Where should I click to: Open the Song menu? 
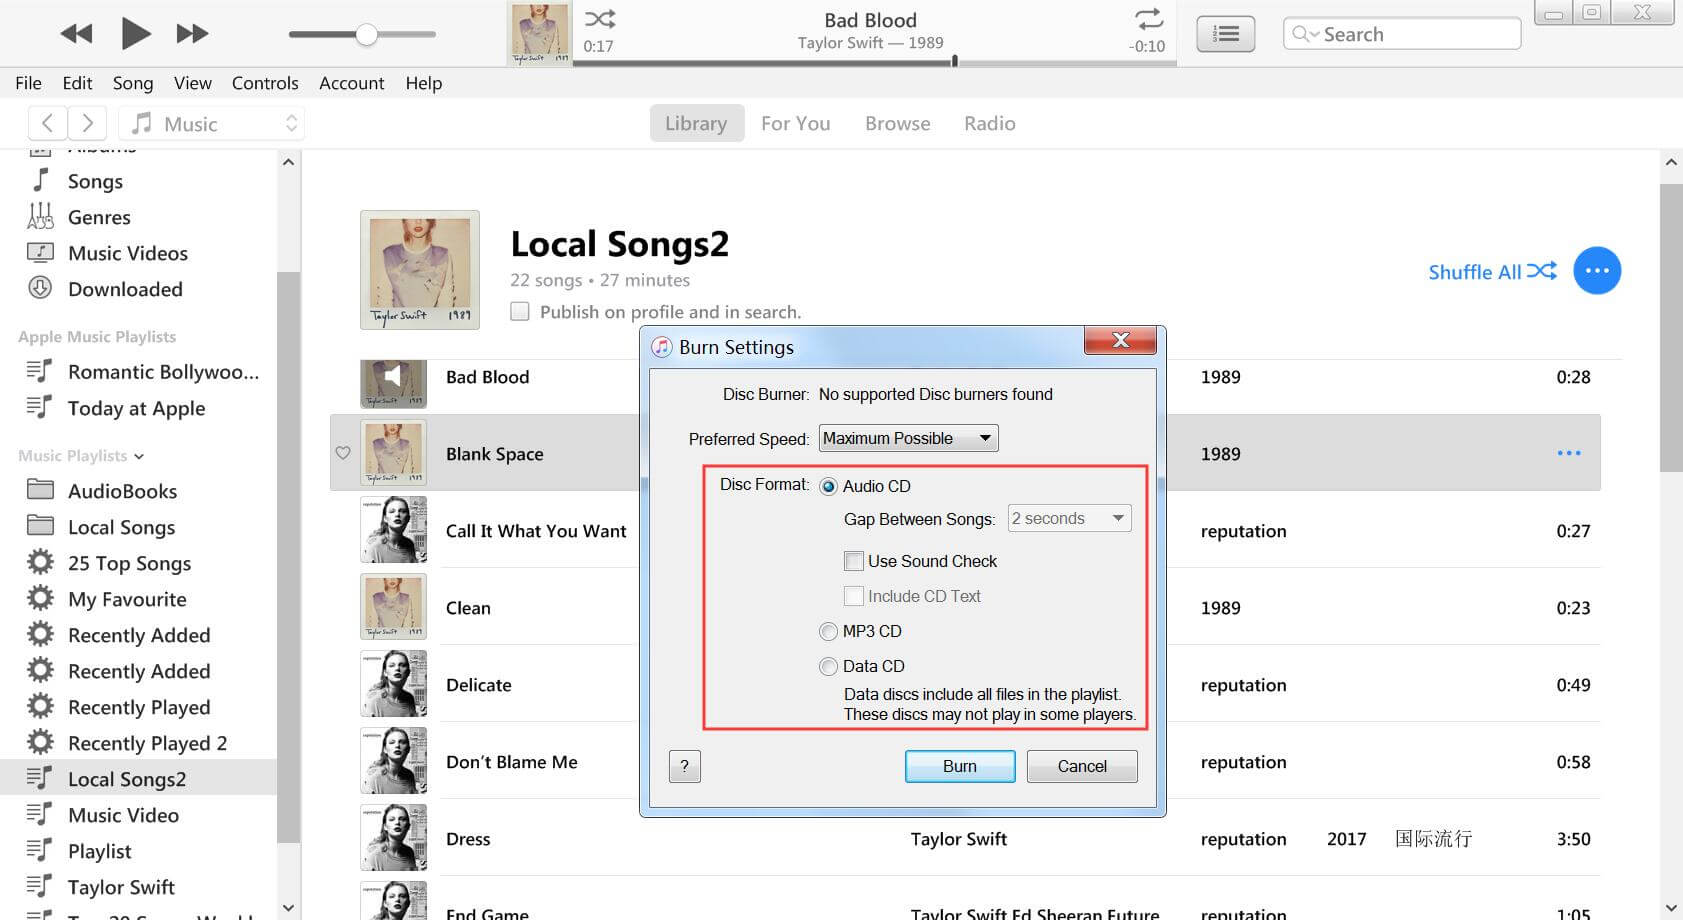(x=133, y=83)
